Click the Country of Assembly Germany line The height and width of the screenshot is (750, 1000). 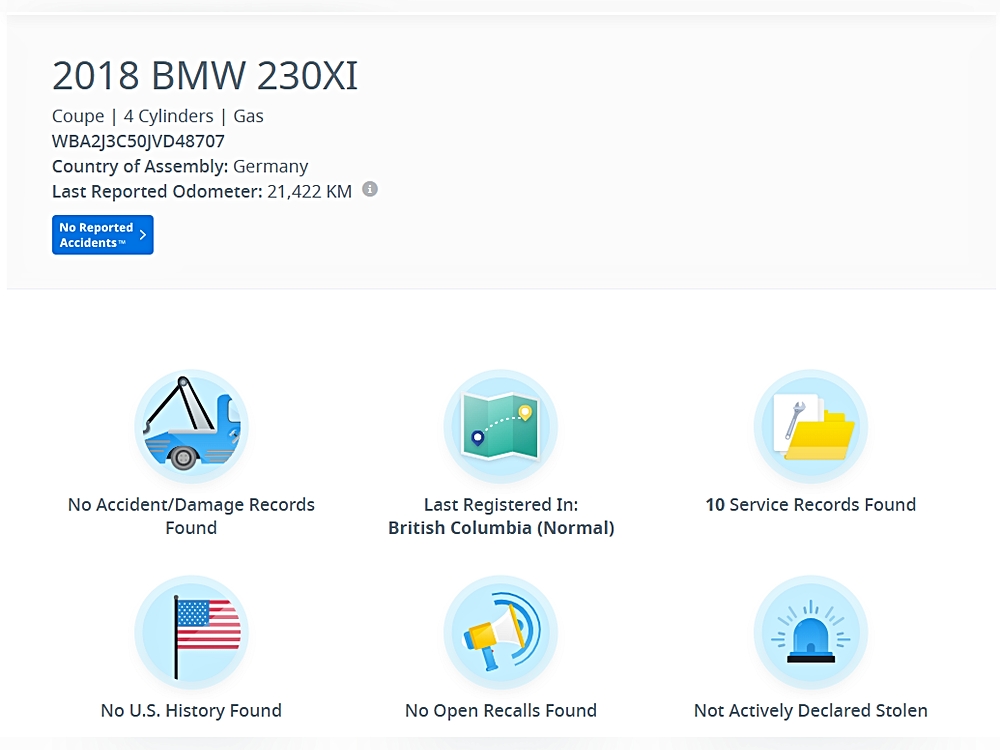(x=180, y=166)
